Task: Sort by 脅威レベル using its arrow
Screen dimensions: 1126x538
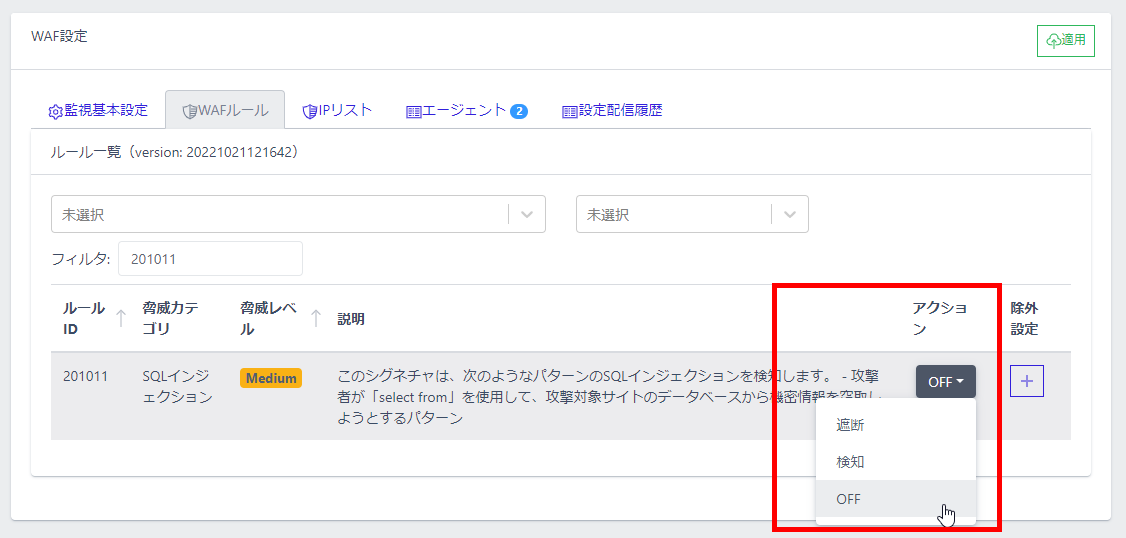Action: [x=316, y=319]
